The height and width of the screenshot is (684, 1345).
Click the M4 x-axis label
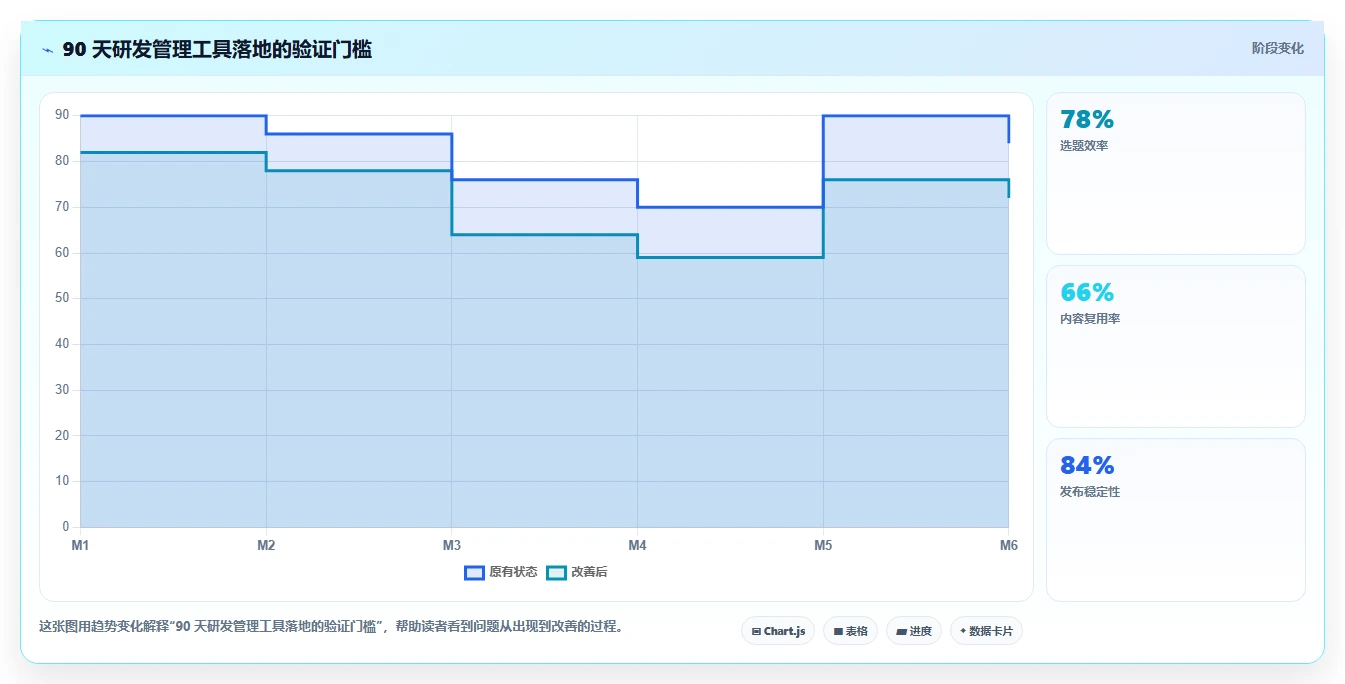tap(637, 545)
